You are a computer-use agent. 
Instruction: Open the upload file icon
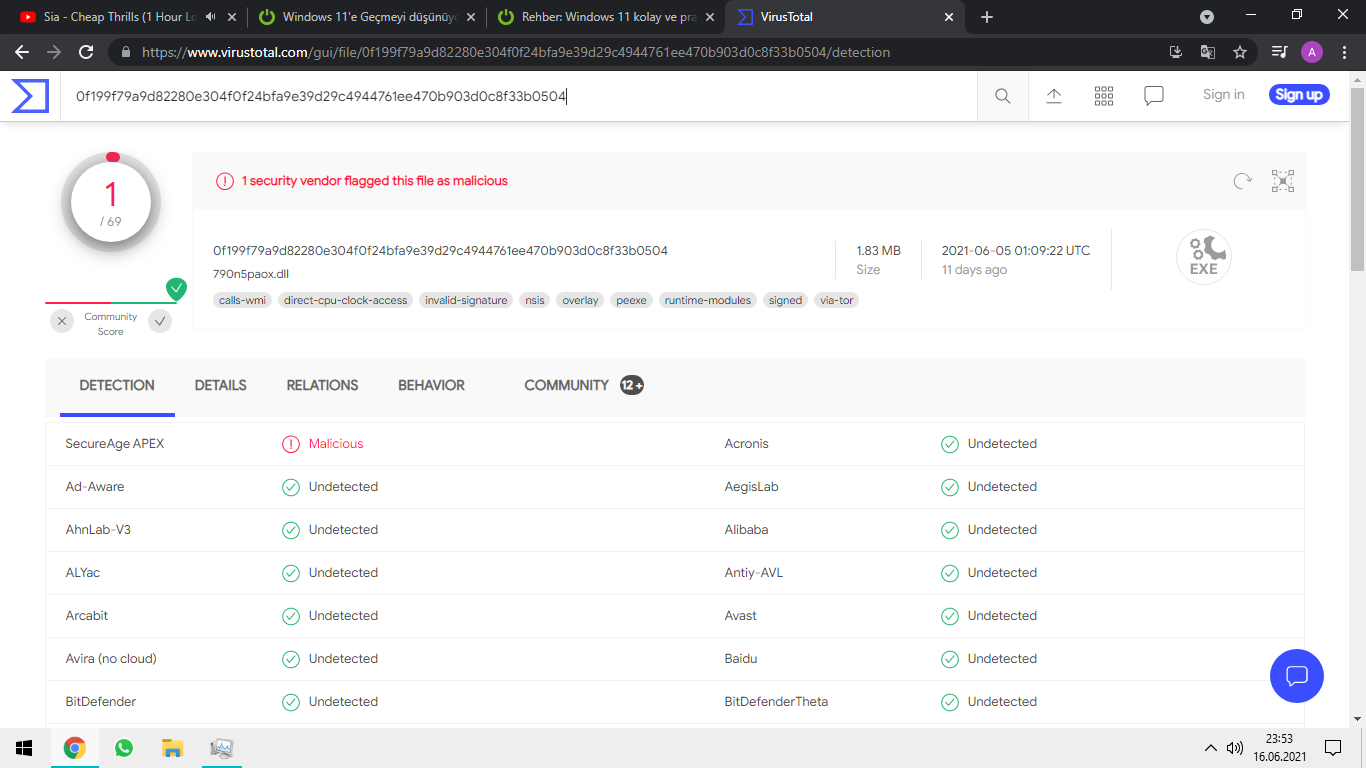[x=1054, y=96]
